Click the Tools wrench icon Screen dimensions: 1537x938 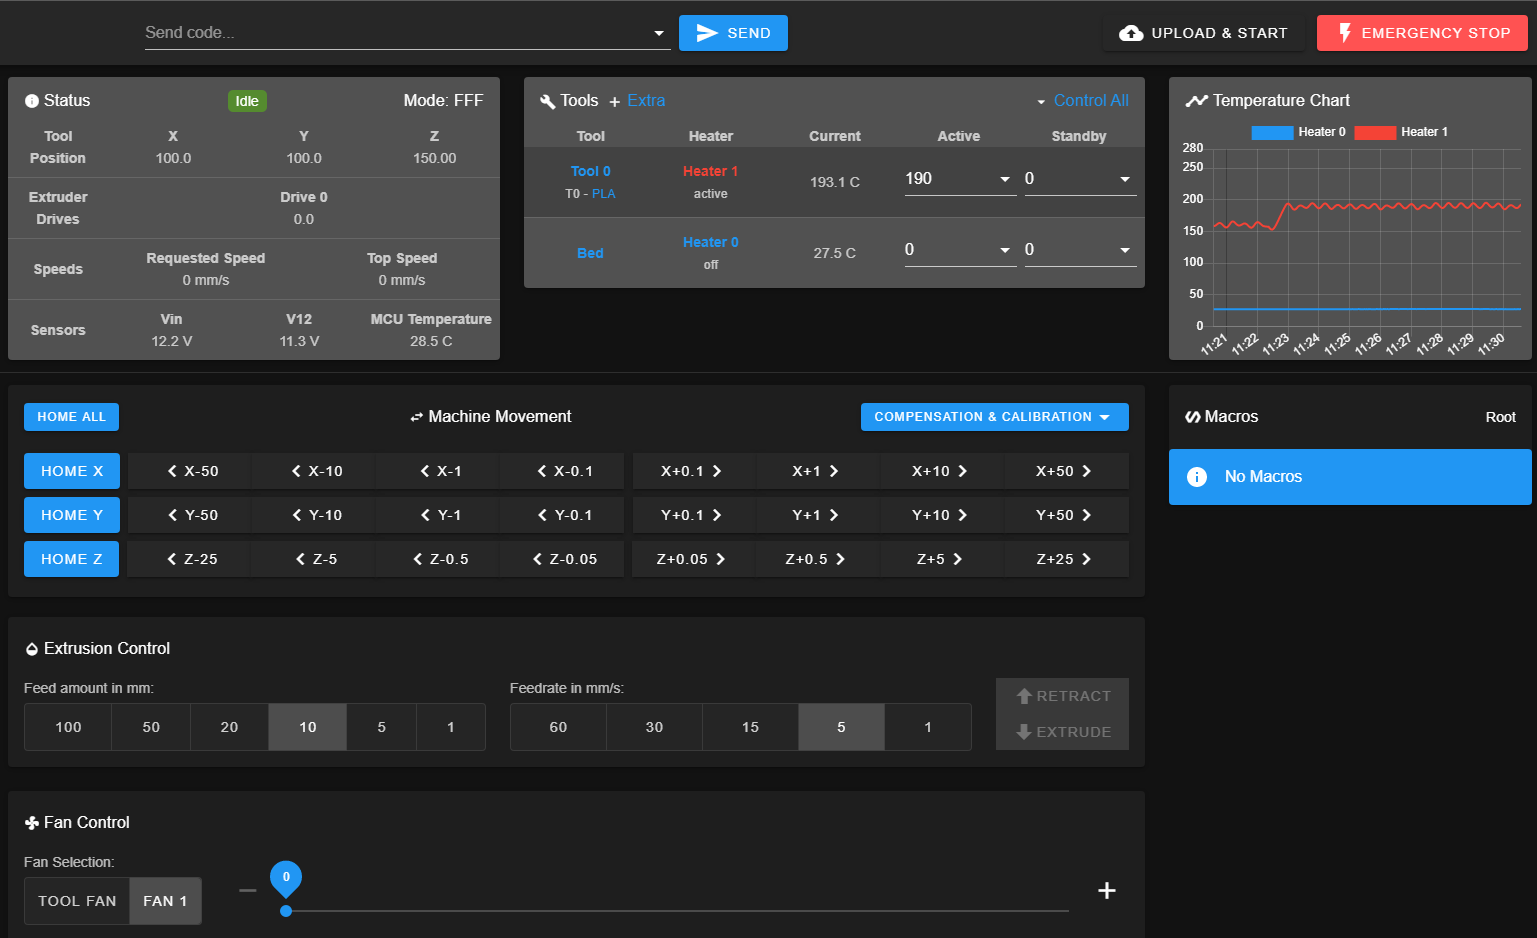point(547,101)
